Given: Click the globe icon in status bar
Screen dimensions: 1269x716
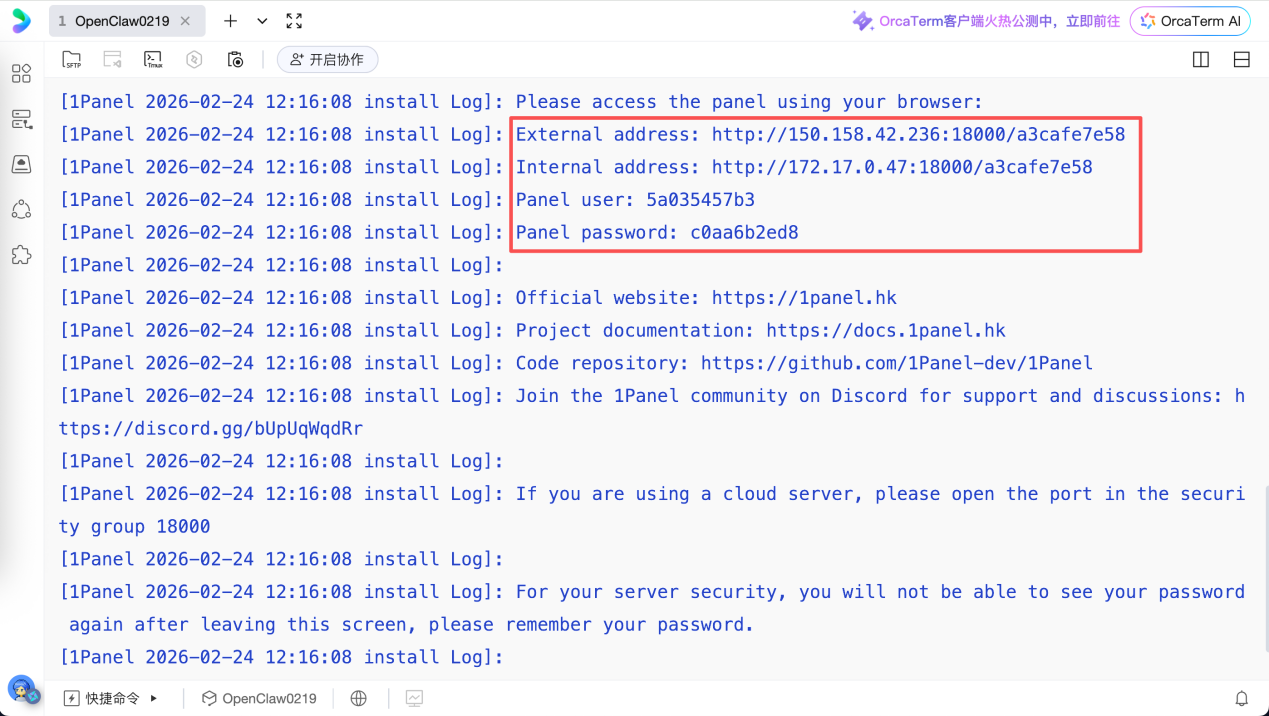Looking at the screenshot, I should click(359, 698).
